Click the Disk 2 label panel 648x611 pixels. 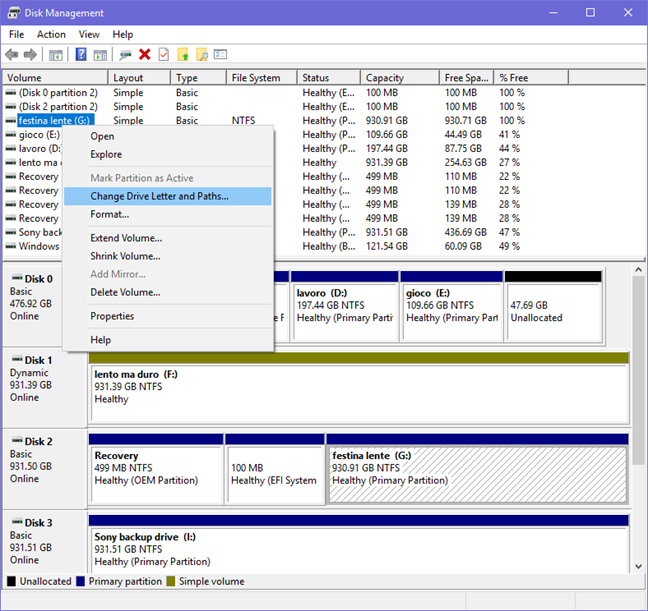45,469
